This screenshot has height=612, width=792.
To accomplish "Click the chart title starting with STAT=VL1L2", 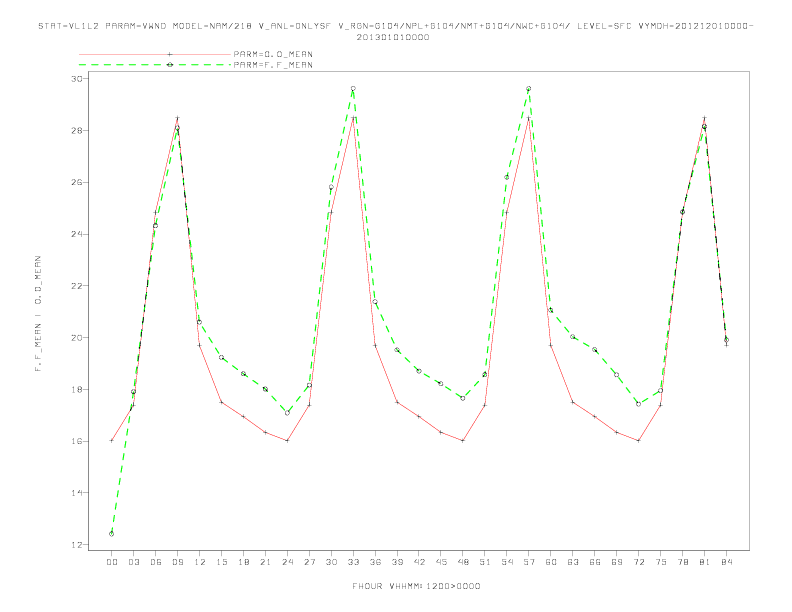I will click(395, 31).
